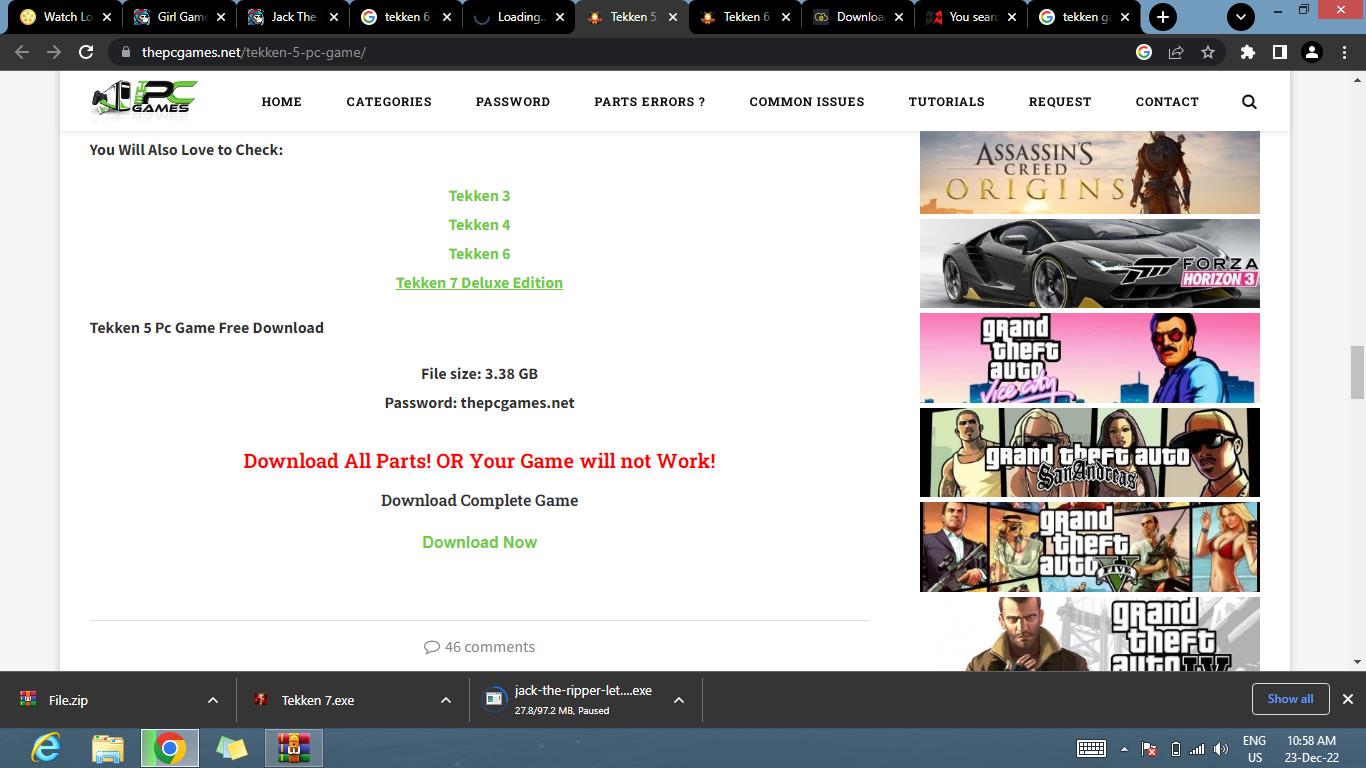This screenshot has width=1366, height=768.
Task: Open the Tekken 7 Deluxe Edition link
Action: tap(479, 283)
